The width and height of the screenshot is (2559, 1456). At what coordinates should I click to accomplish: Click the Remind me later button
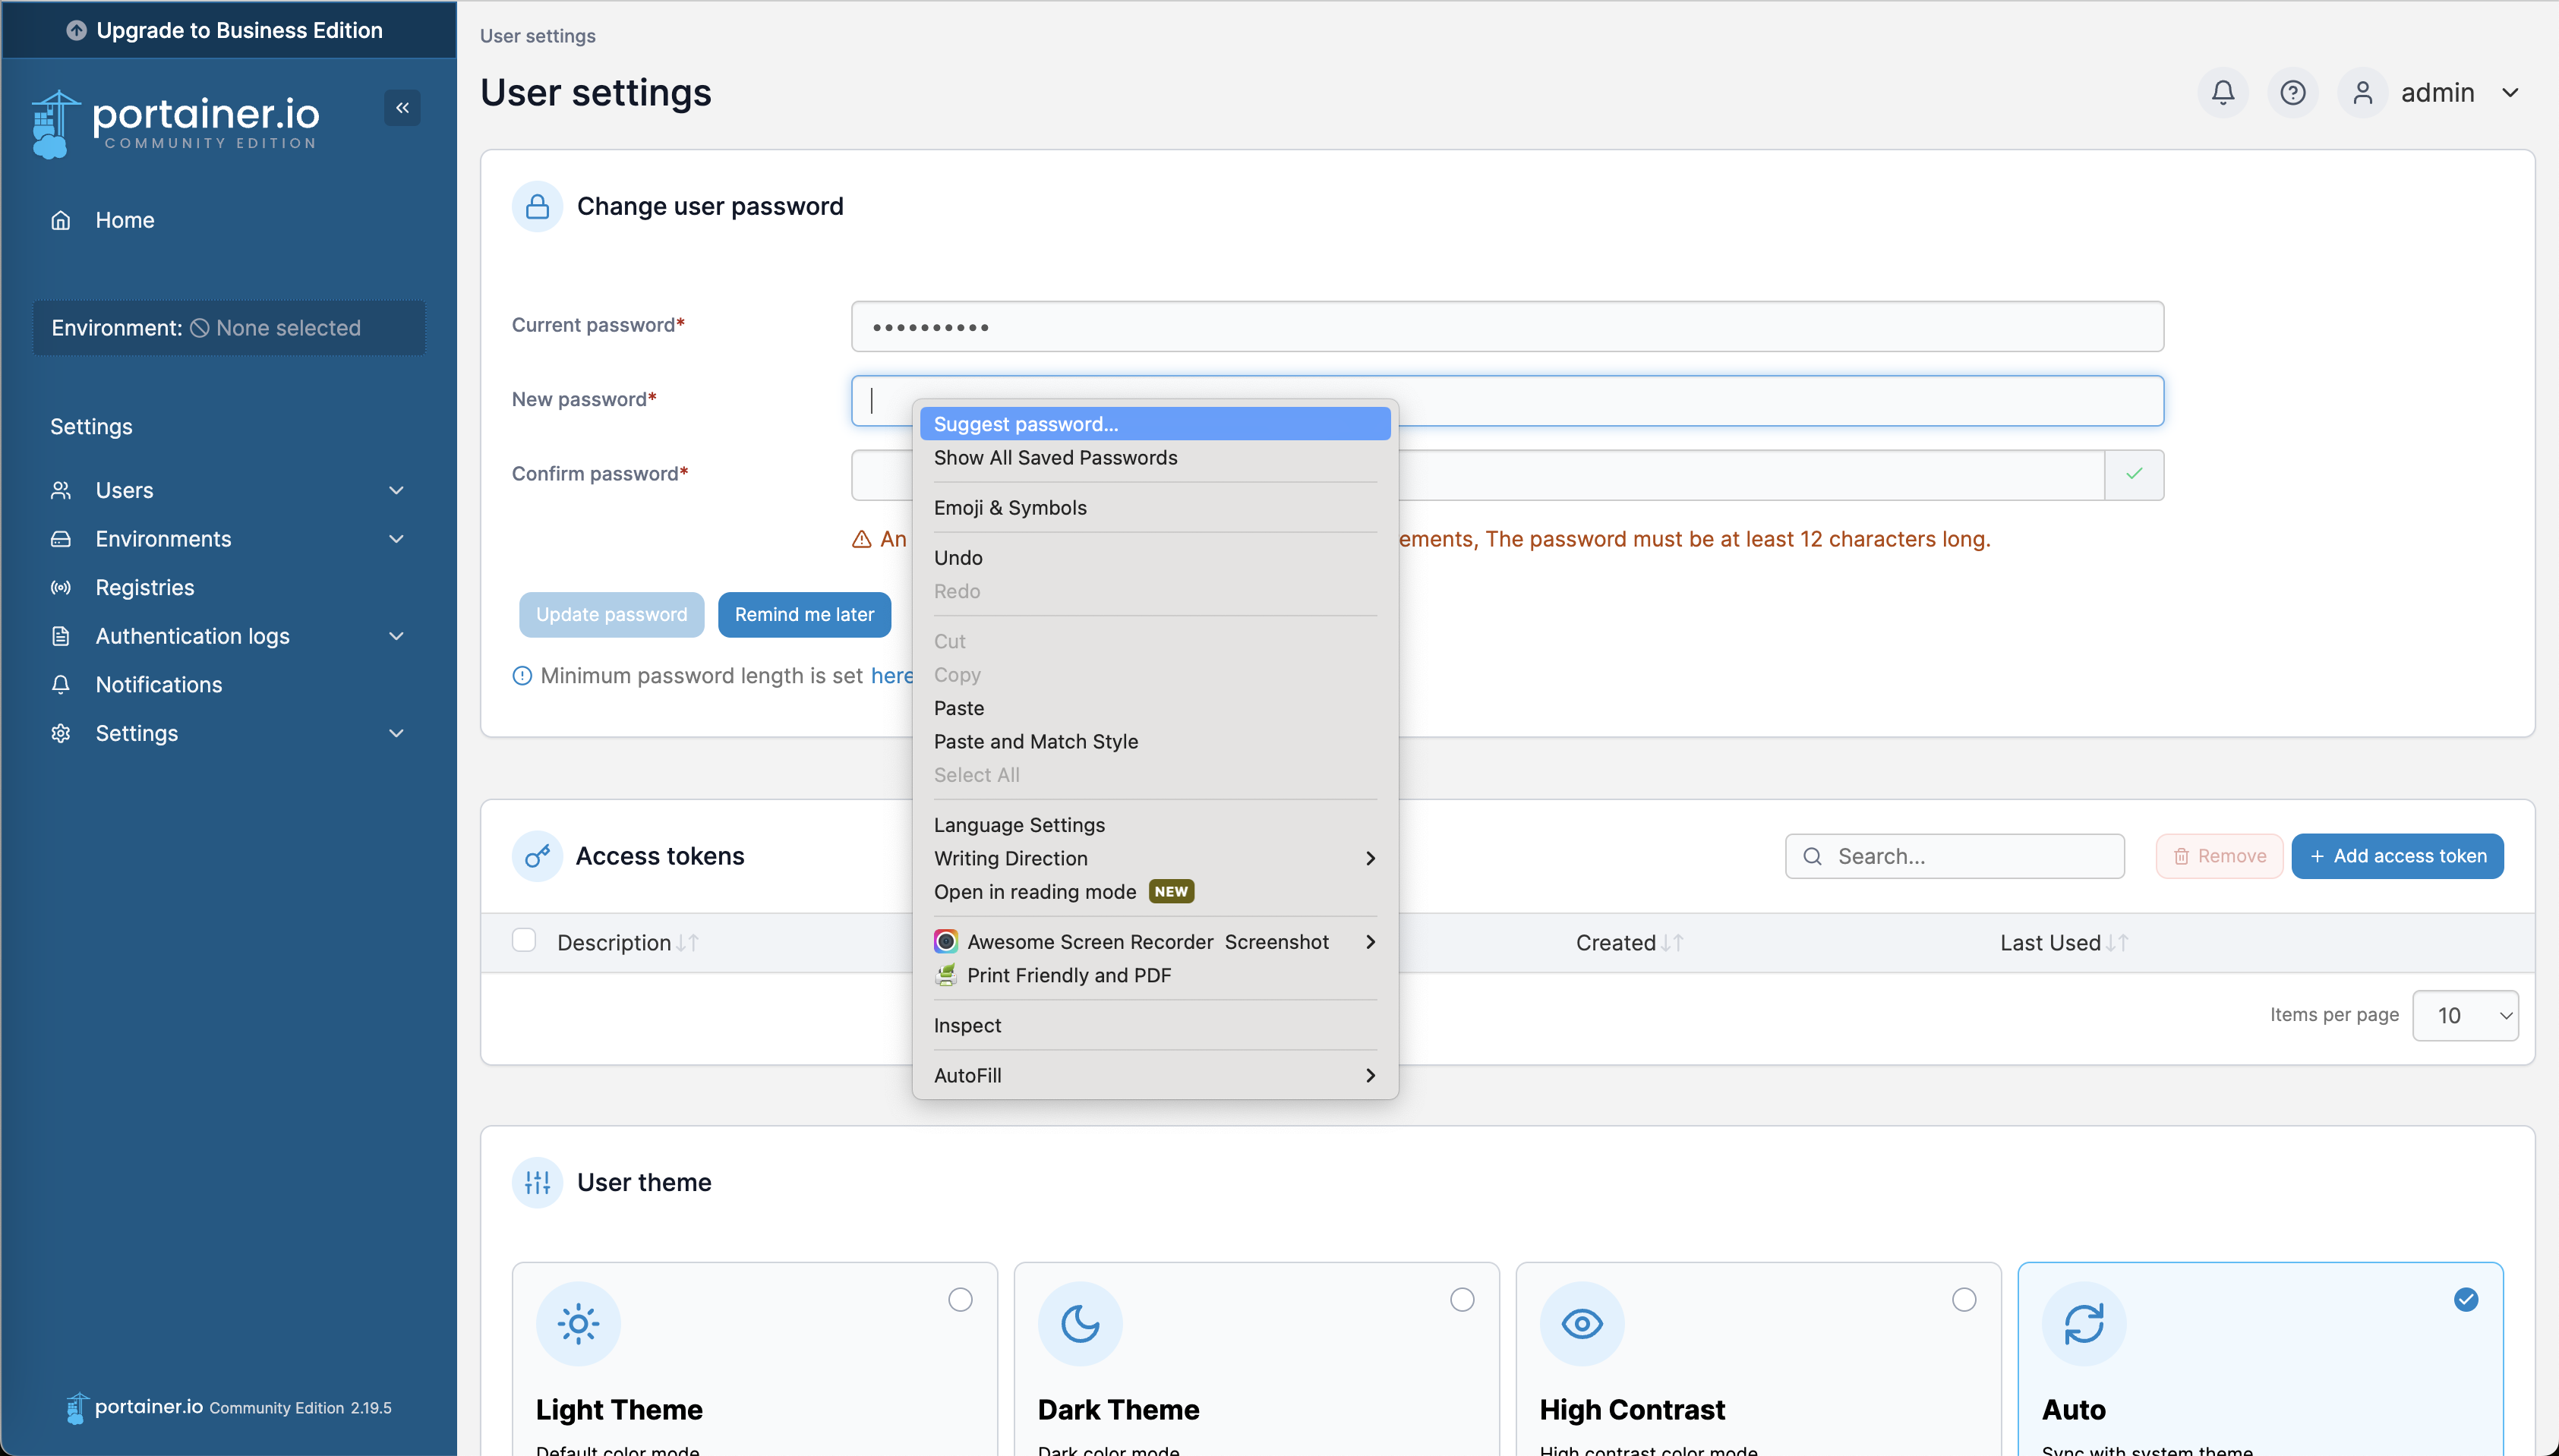pos(804,614)
